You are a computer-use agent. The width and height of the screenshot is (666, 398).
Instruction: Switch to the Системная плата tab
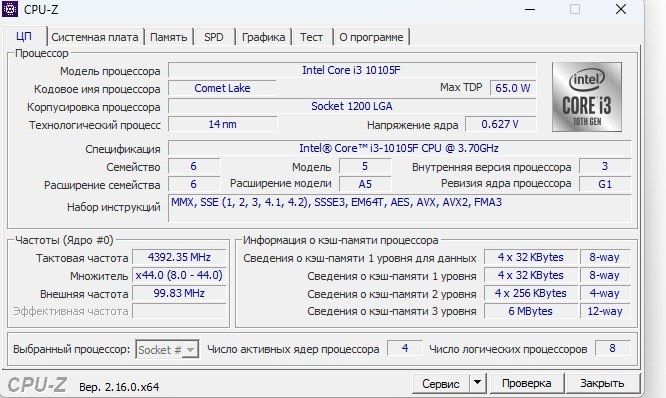click(95, 37)
